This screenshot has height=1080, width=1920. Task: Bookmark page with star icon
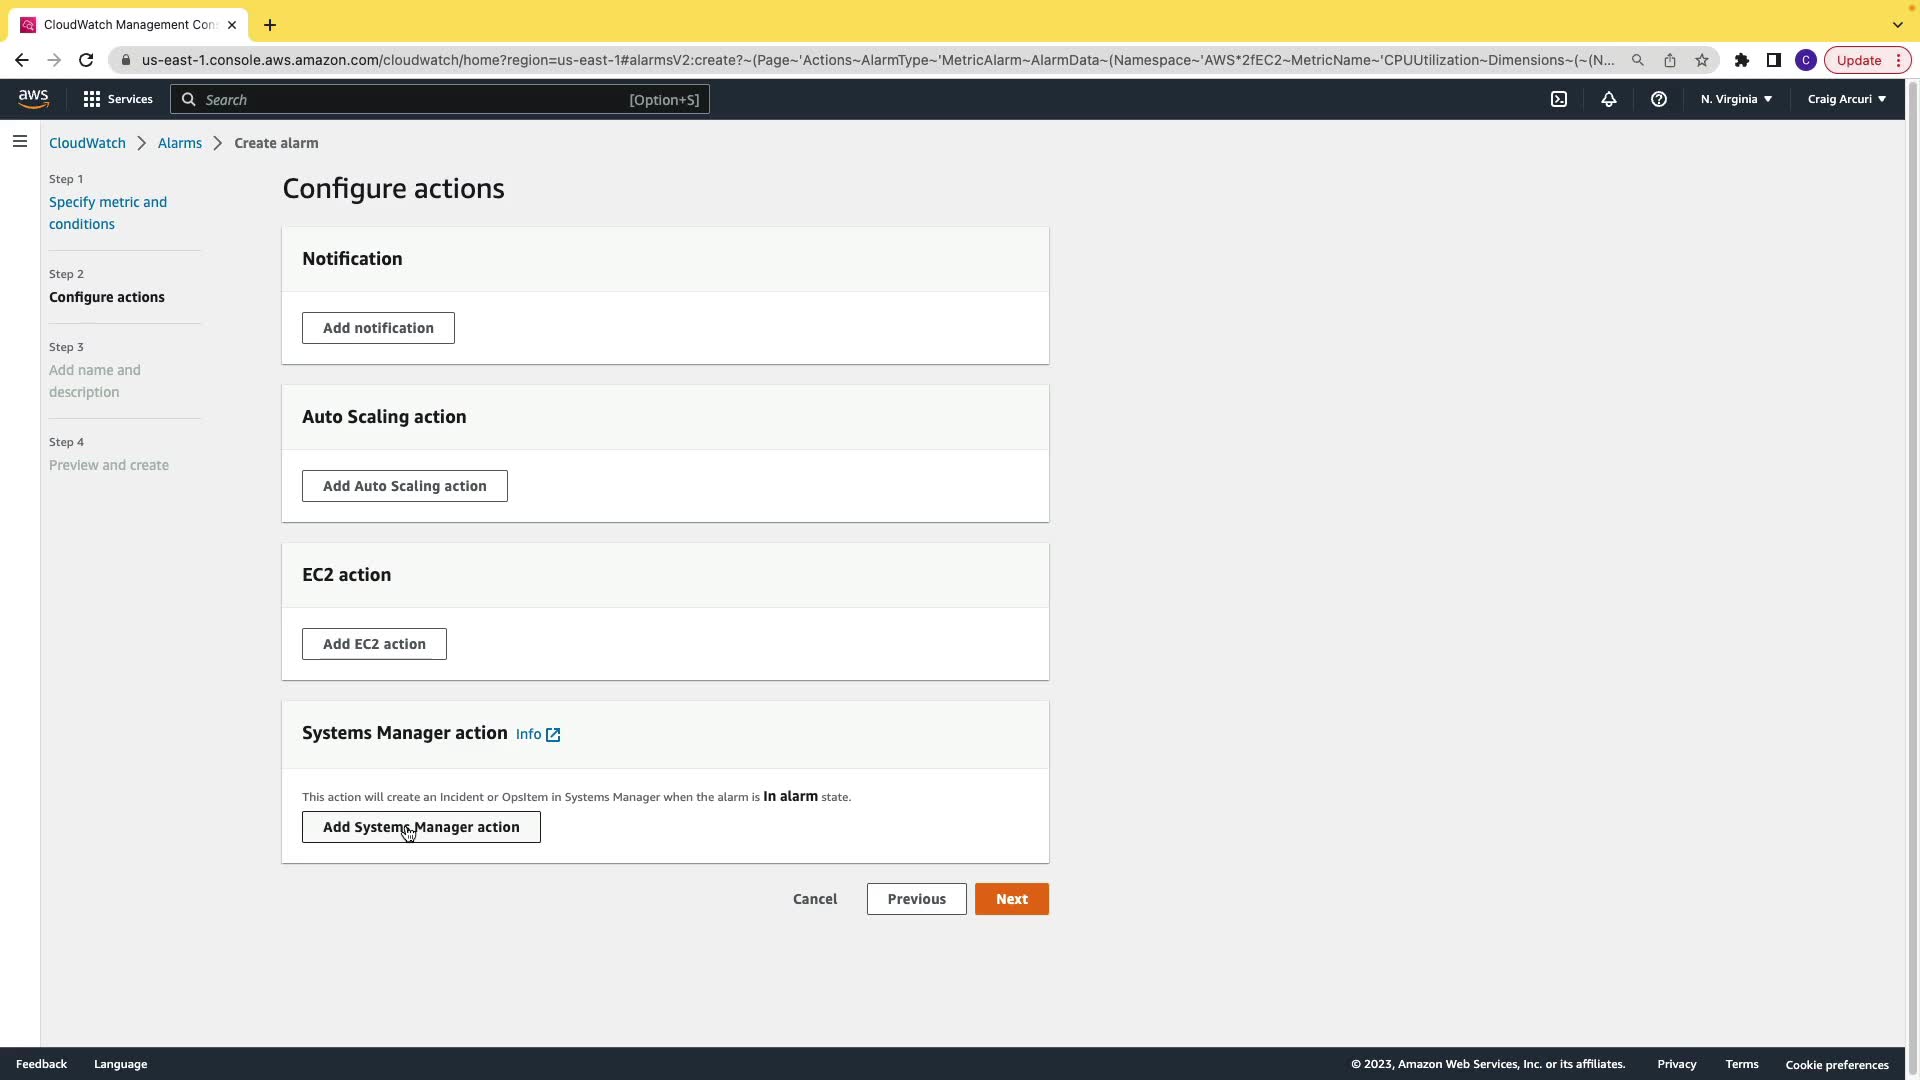click(x=1702, y=60)
